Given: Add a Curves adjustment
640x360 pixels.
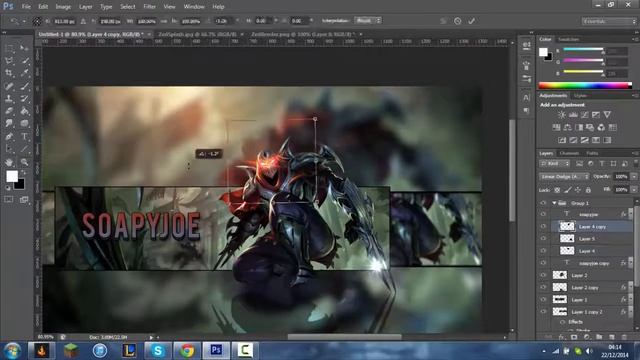Looking at the screenshot, I should [584, 115].
